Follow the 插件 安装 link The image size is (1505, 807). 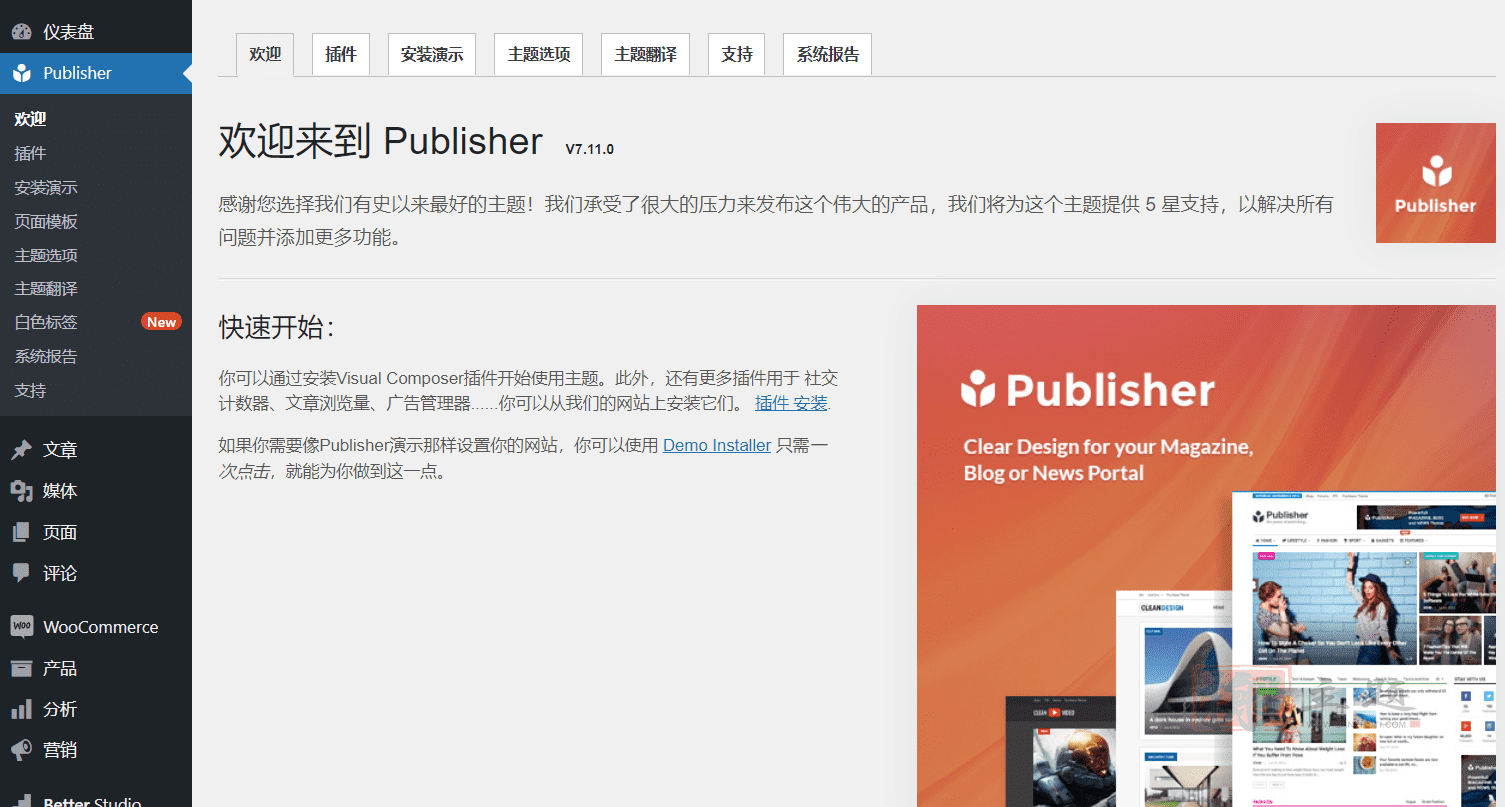click(x=791, y=404)
